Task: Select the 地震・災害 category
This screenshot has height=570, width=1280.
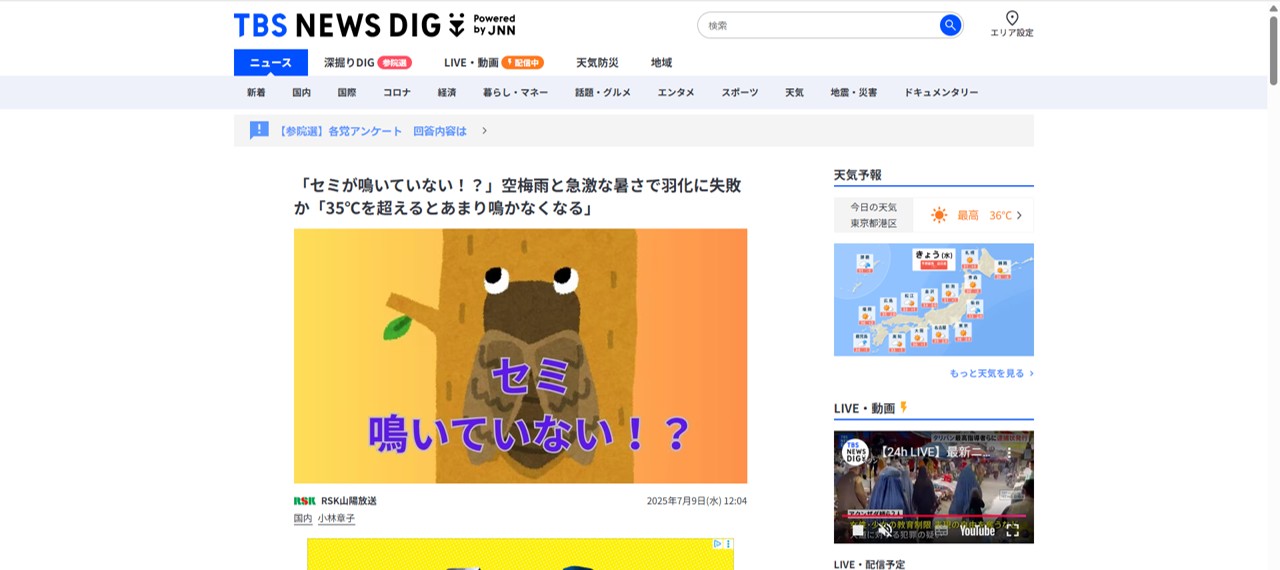Action: (853, 92)
